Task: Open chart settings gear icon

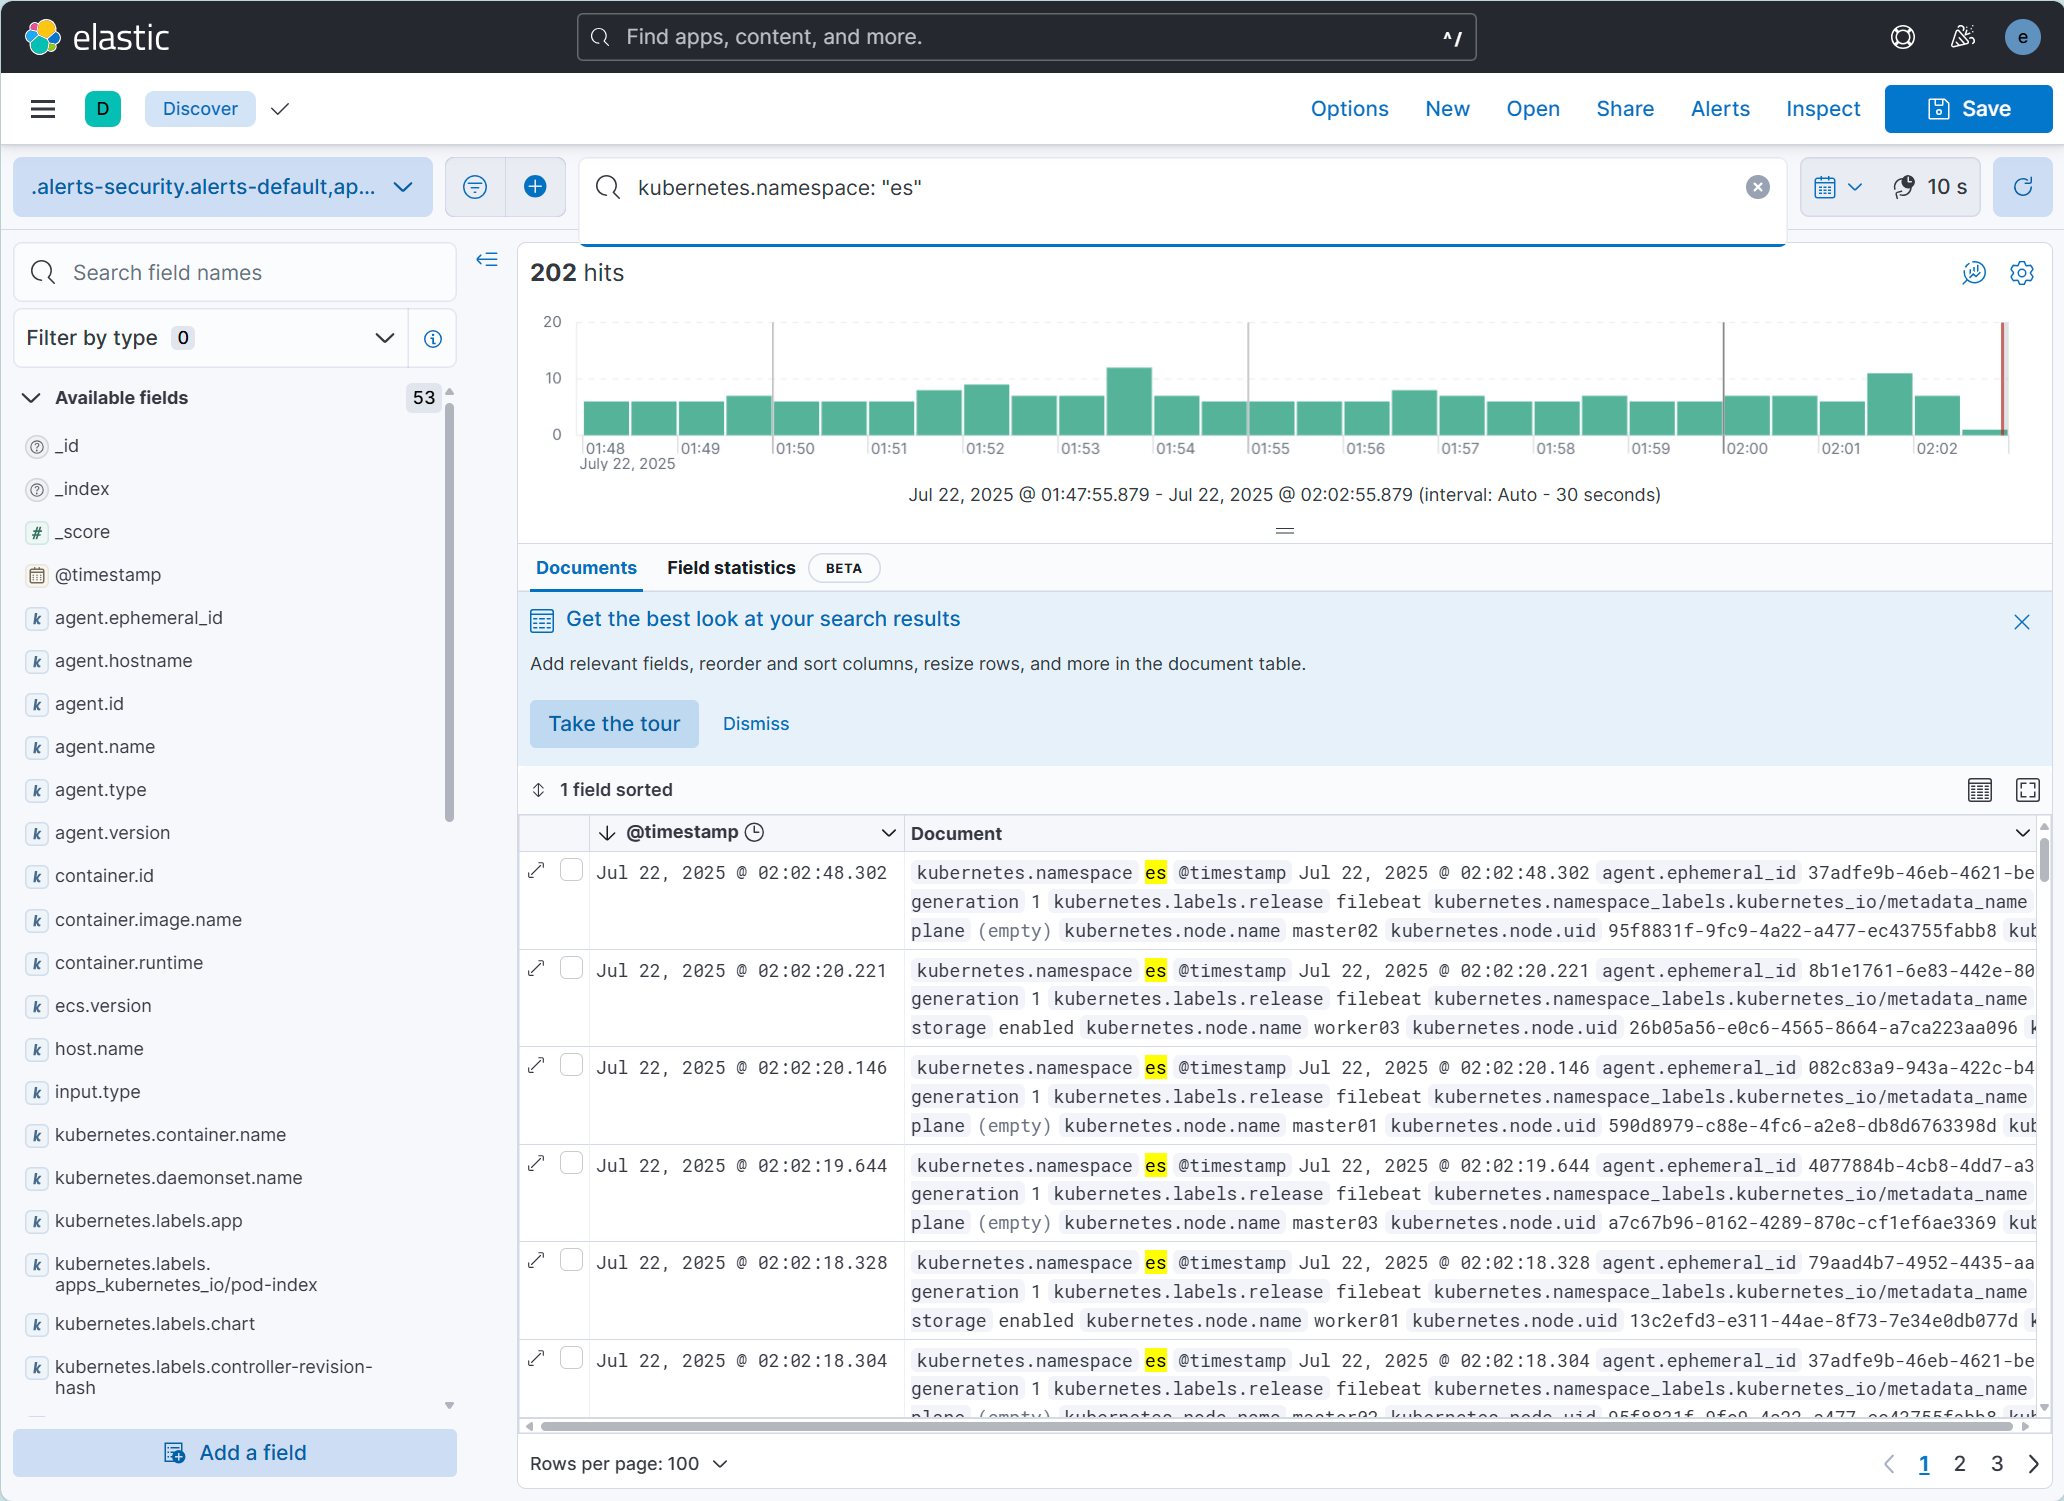Action: coord(2021,273)
